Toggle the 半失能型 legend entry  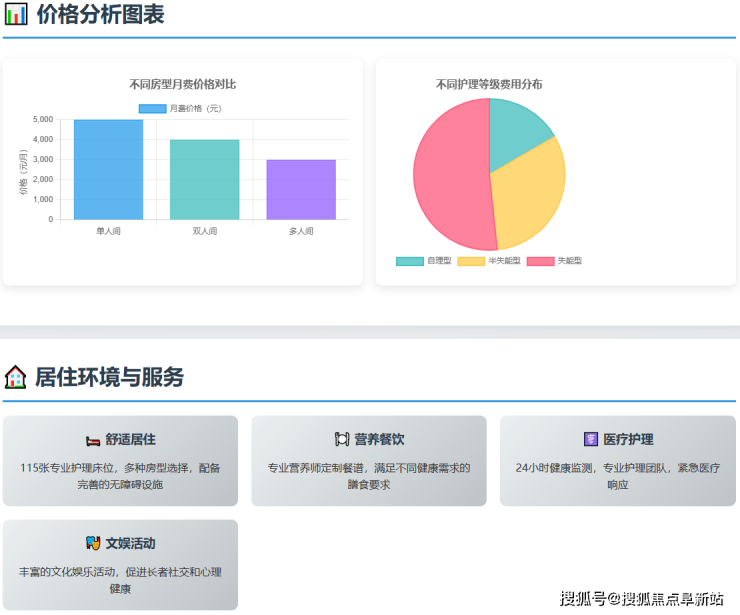pos(489,261)
